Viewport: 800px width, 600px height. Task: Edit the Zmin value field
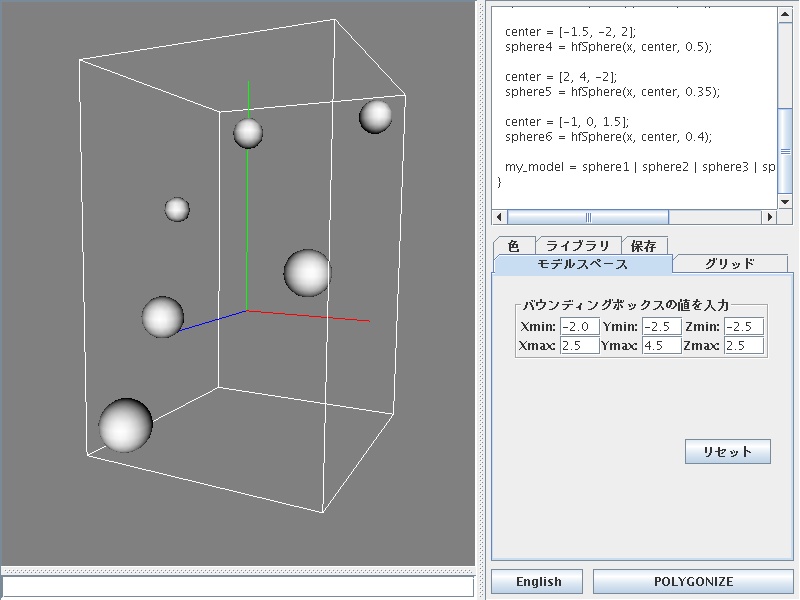click(x=744, y=327)
